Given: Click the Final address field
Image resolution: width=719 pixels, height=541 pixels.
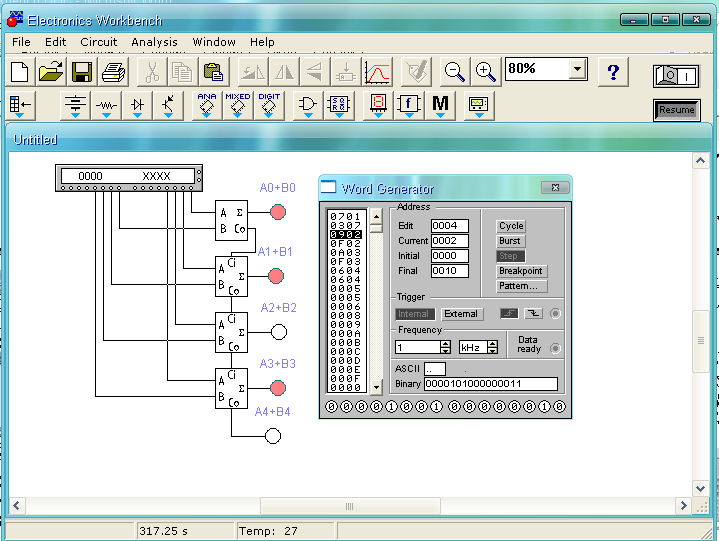Looking at the screenshot, I should 450,271.
